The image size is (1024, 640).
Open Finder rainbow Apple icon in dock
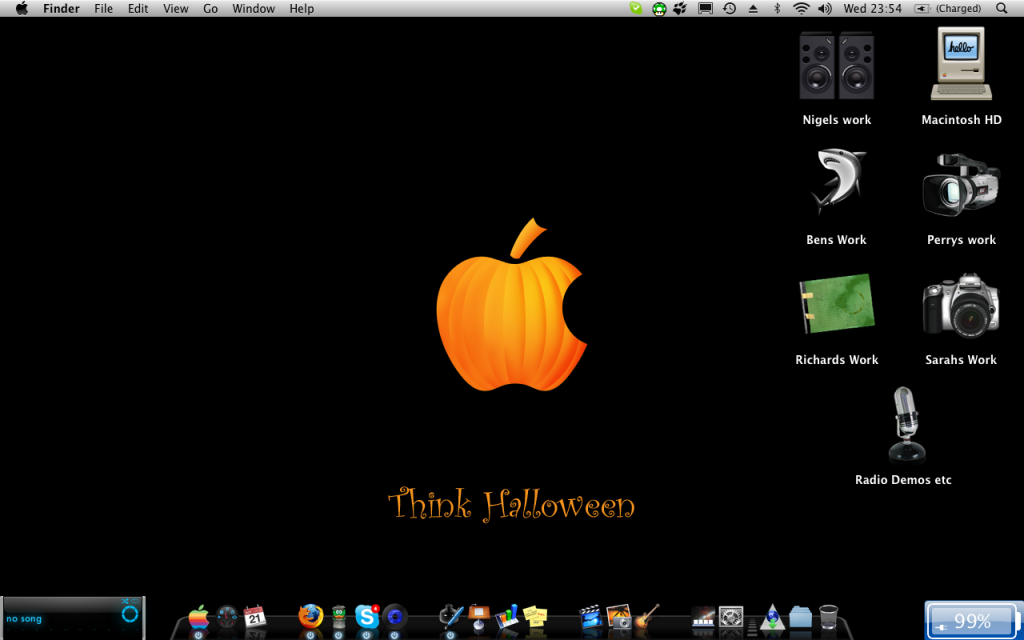tap(199, 617)
